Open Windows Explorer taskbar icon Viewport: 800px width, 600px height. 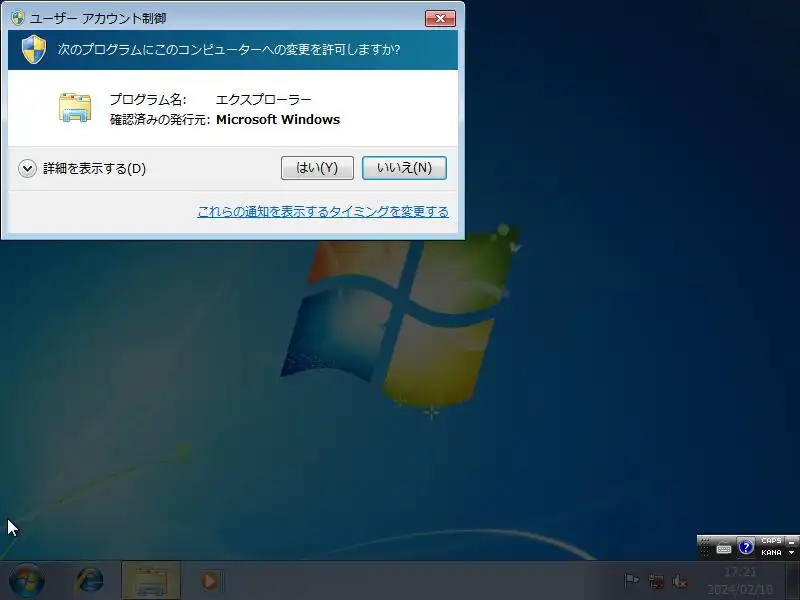(151, 581)
